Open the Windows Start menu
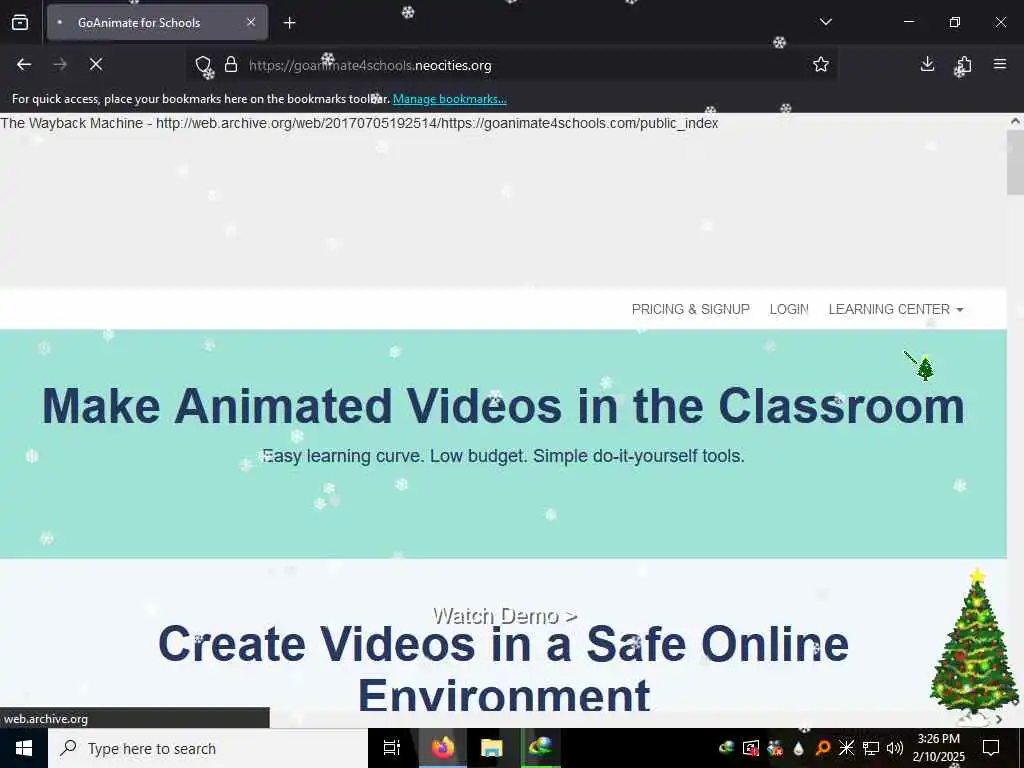The width and height of the screenshot is (1024, 768). [x=24, y=748]
